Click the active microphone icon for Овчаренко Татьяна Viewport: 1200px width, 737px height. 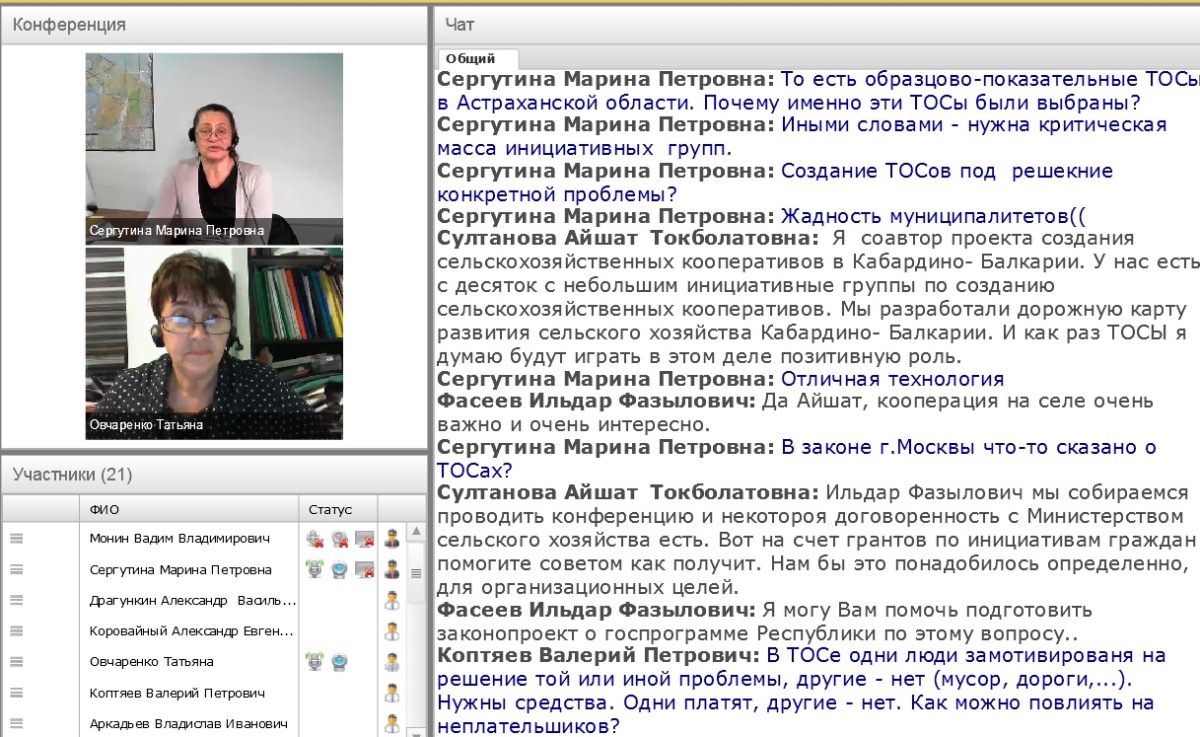tap(315, 661)
